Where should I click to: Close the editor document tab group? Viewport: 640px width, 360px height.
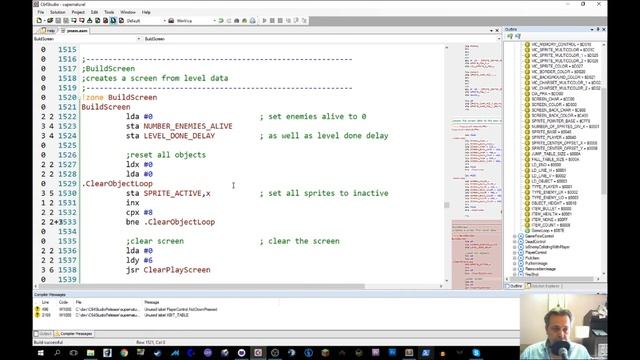pos(497,31)
